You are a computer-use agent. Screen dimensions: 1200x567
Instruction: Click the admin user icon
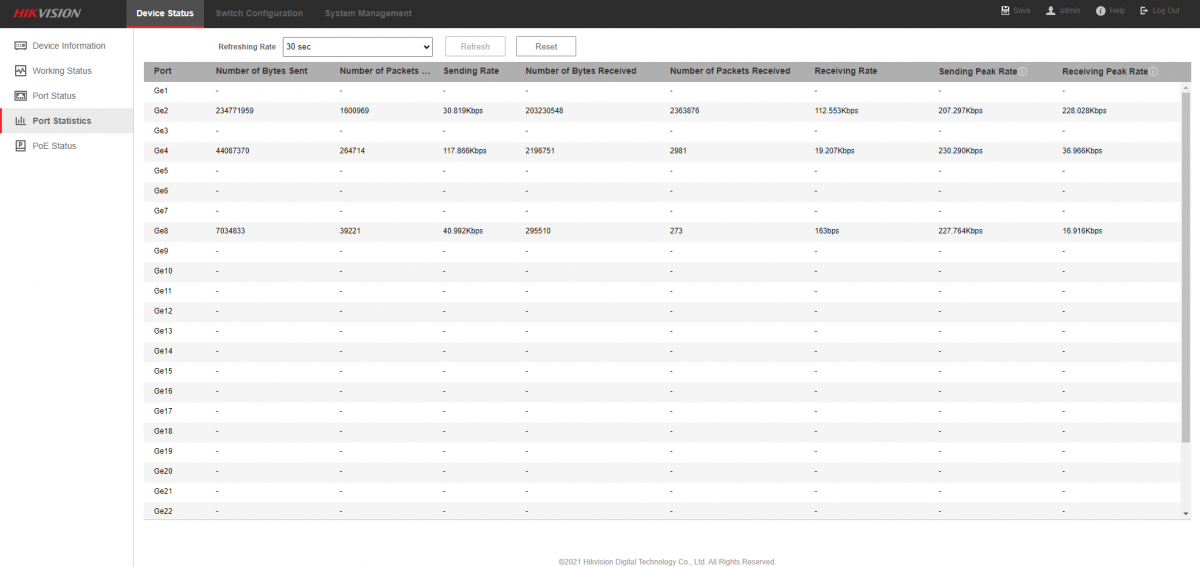(1051, 10)
